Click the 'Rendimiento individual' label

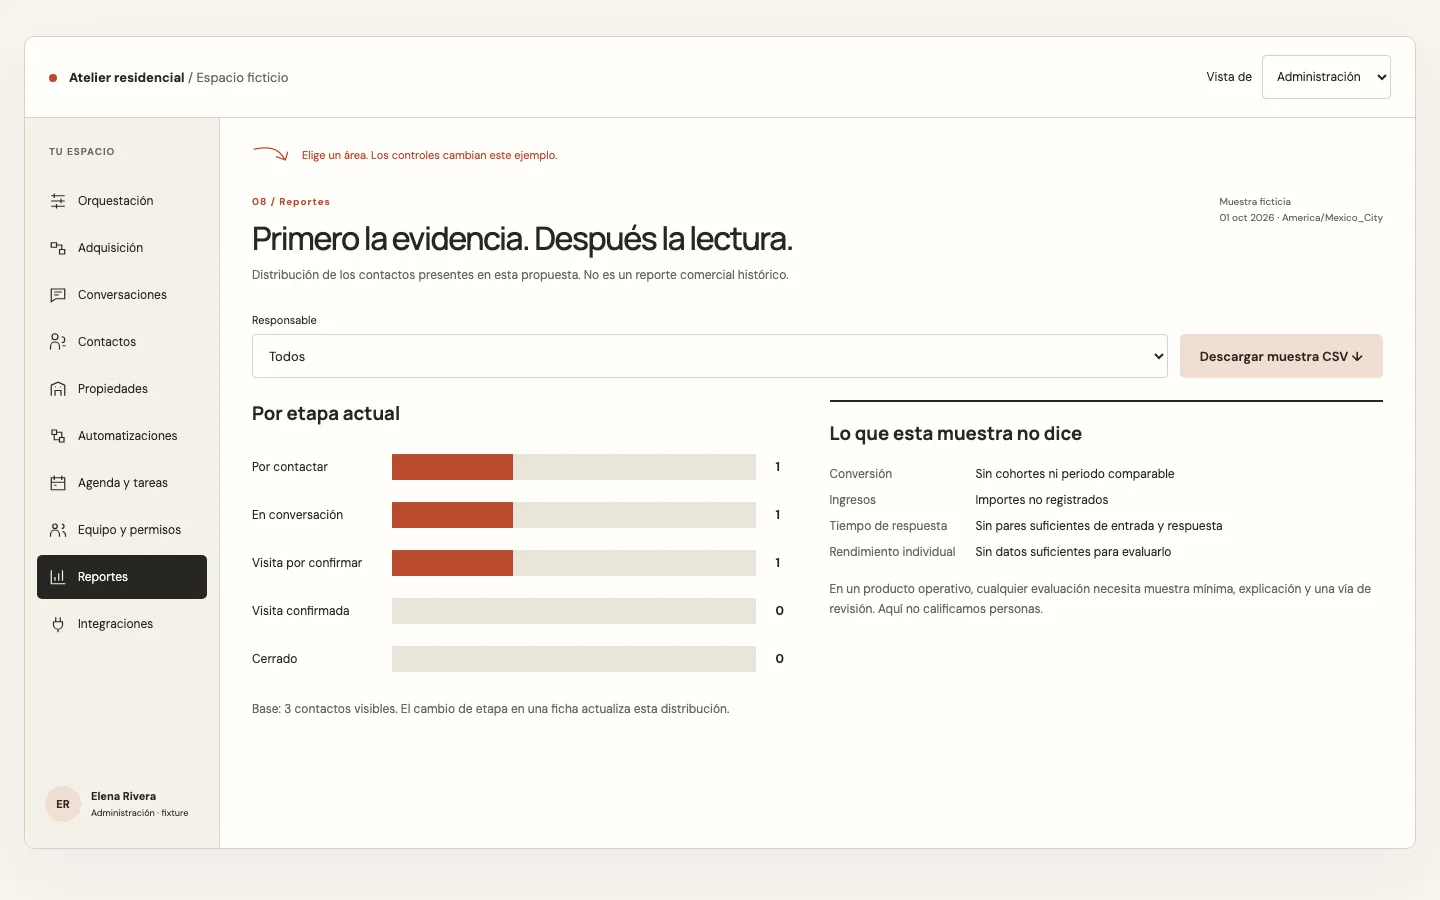click(892, 552)
